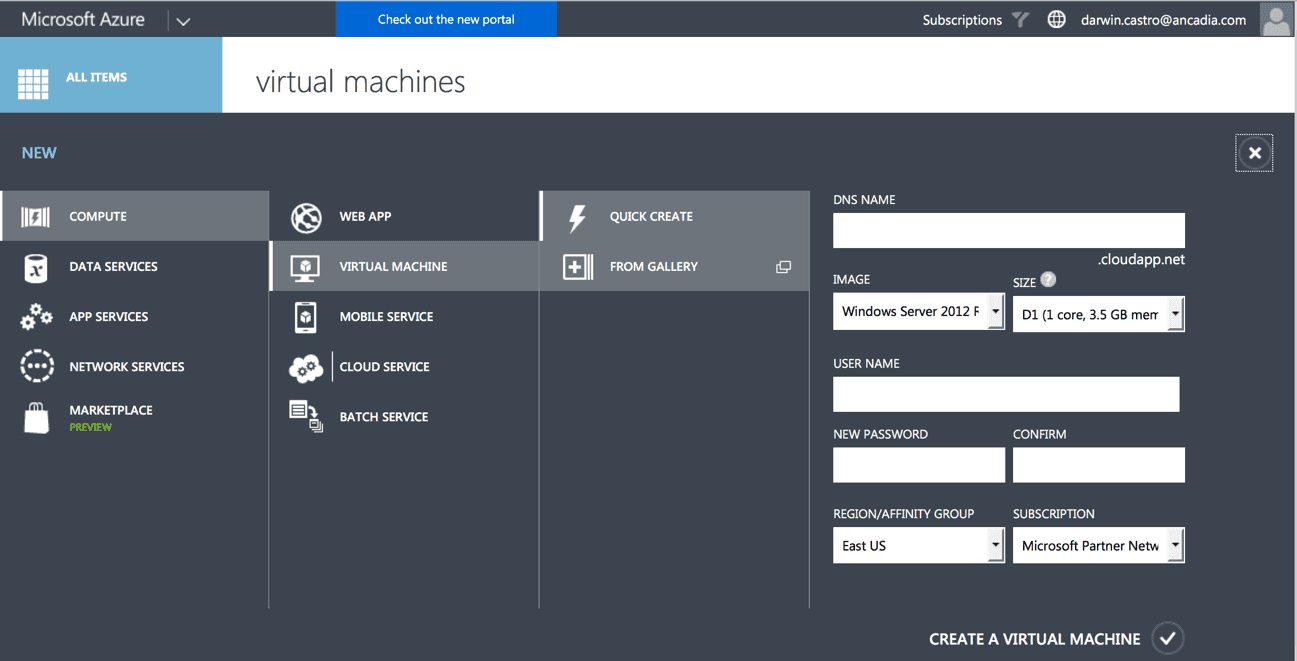1297x661 pixels.
Task: Choose Batch Service from service list
Action: [405, 417]
